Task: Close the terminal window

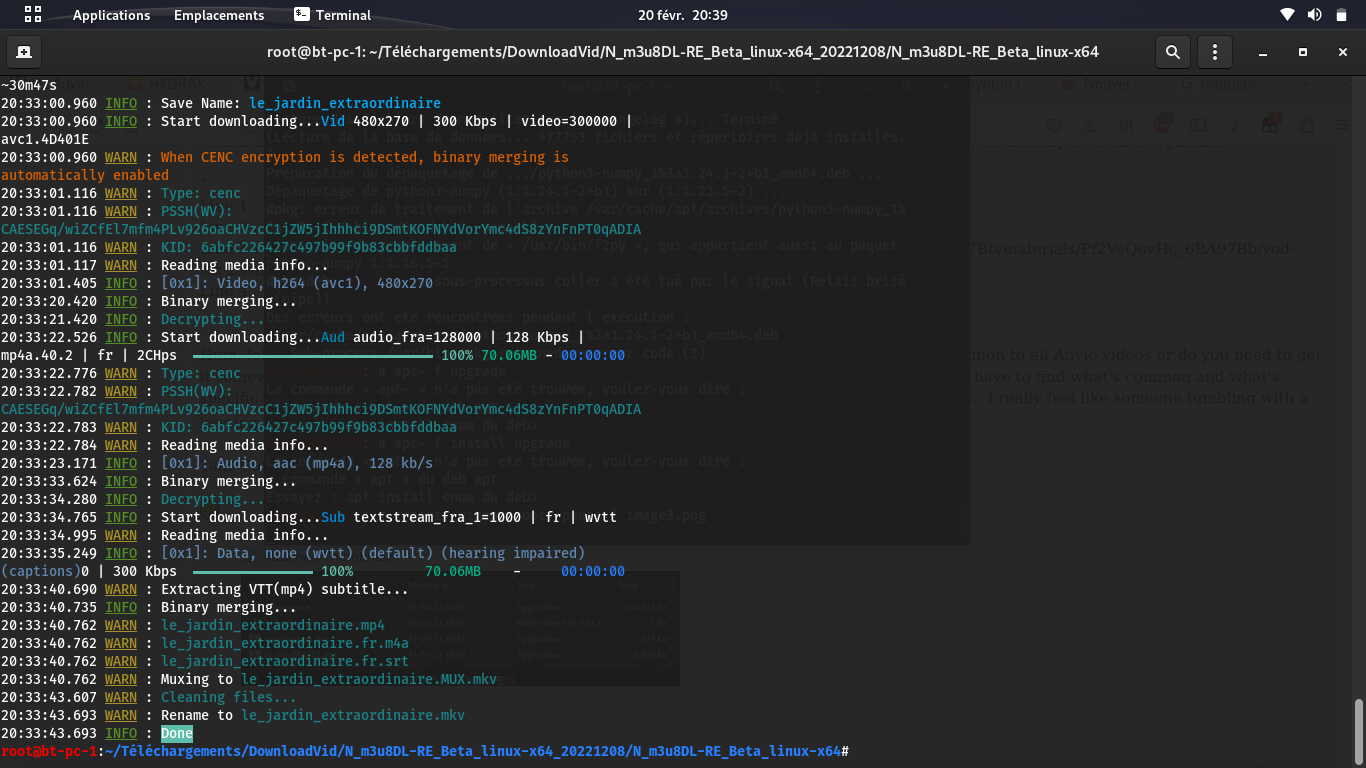Action: coord(1340,52)
